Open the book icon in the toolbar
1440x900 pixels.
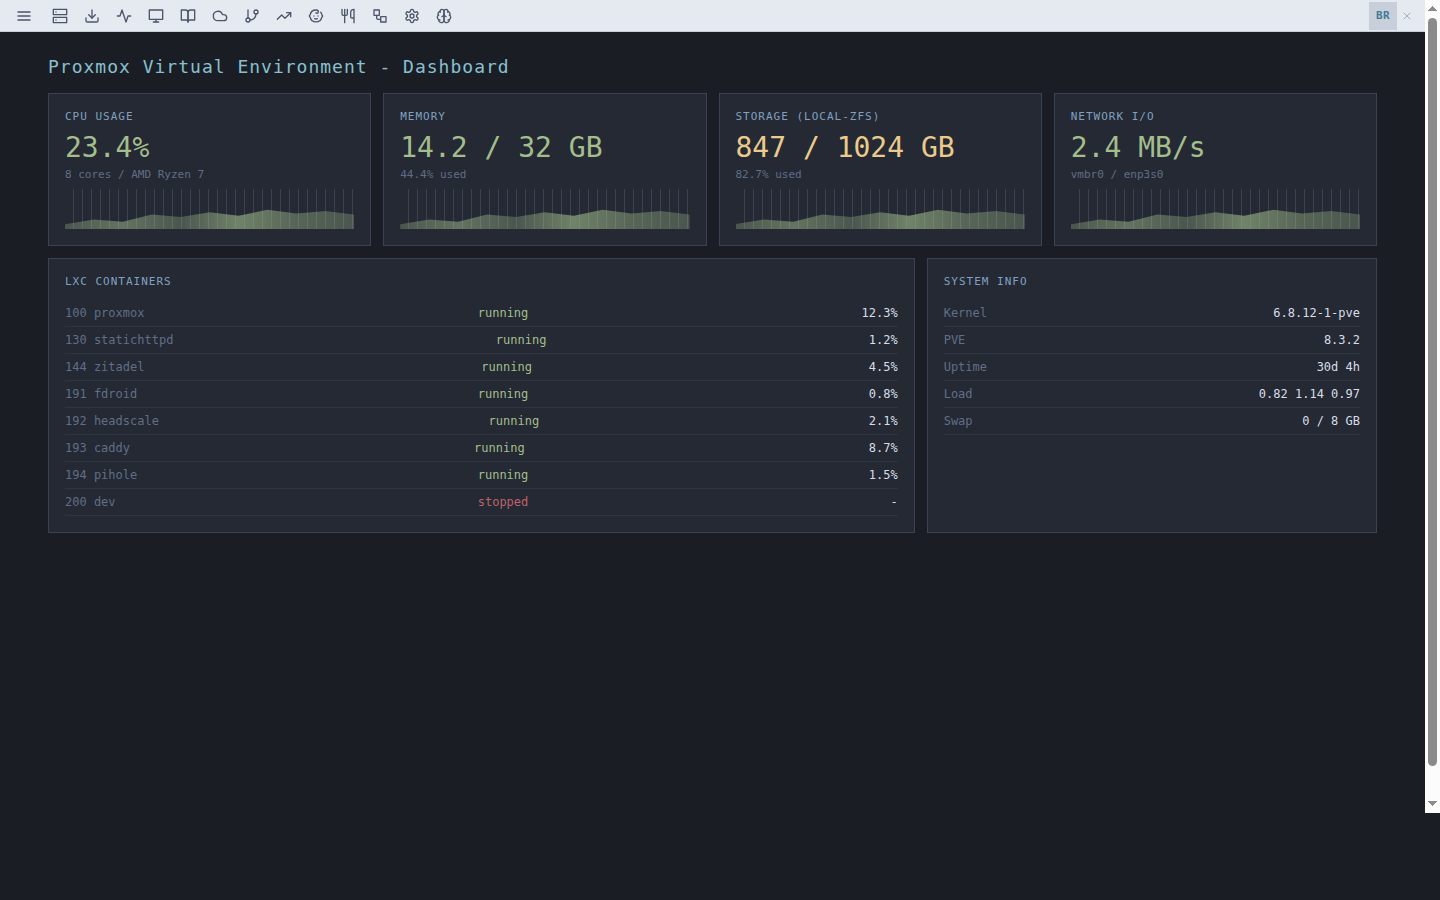tap(188, 16)
